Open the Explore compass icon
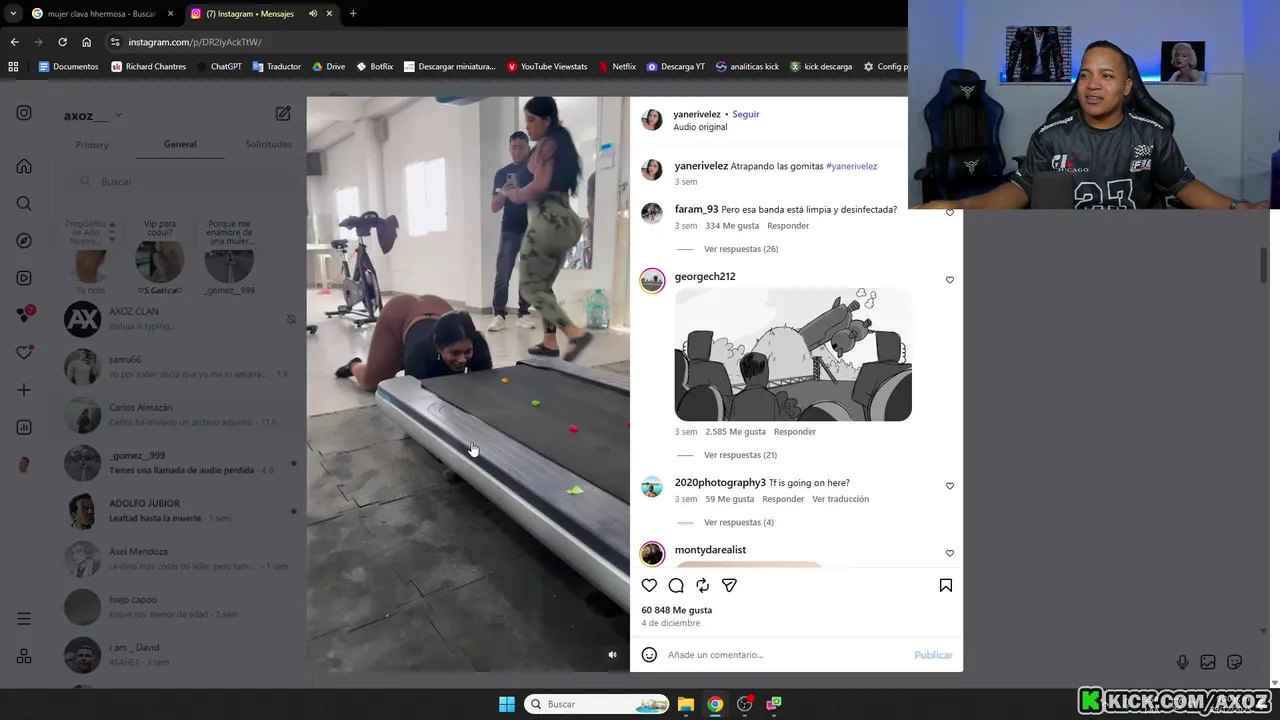The width and height of the screenshot is (1280, 720). click(x=24, y=241)
